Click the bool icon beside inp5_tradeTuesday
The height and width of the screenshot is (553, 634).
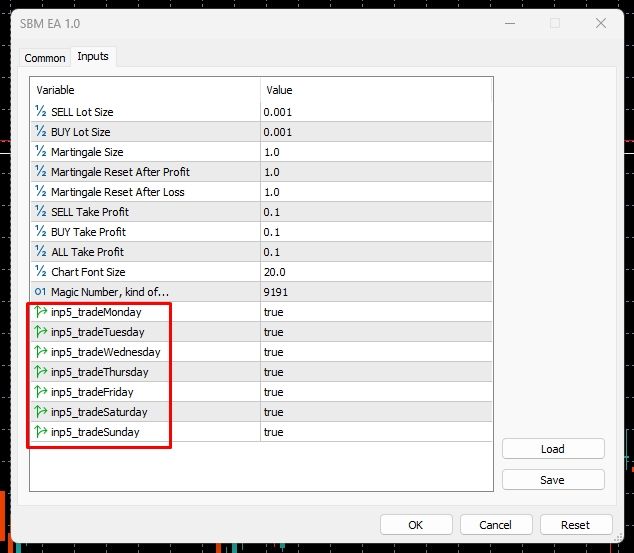(40, 331)
